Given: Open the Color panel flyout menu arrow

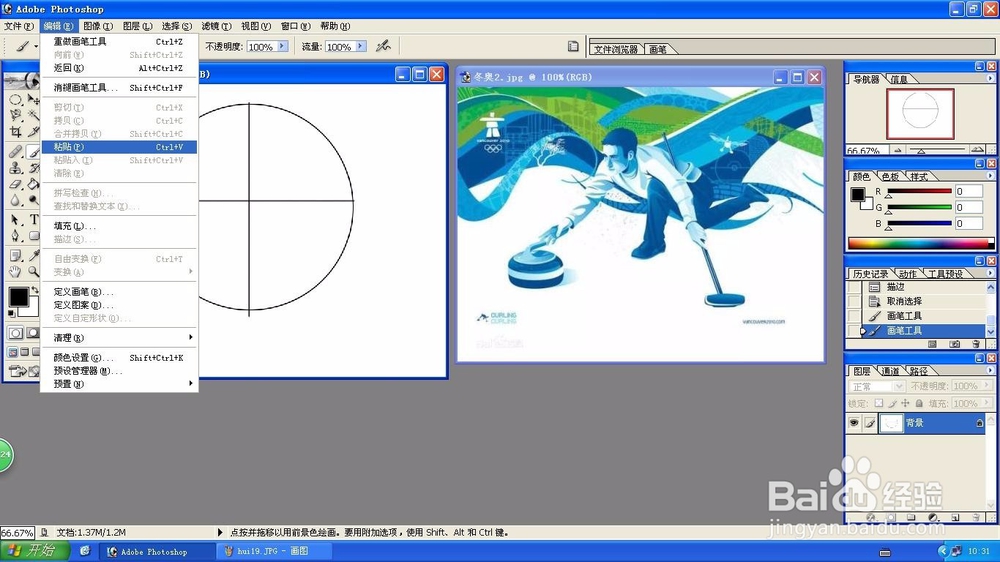Looking at the screenshot, I should tap(990, 175).
